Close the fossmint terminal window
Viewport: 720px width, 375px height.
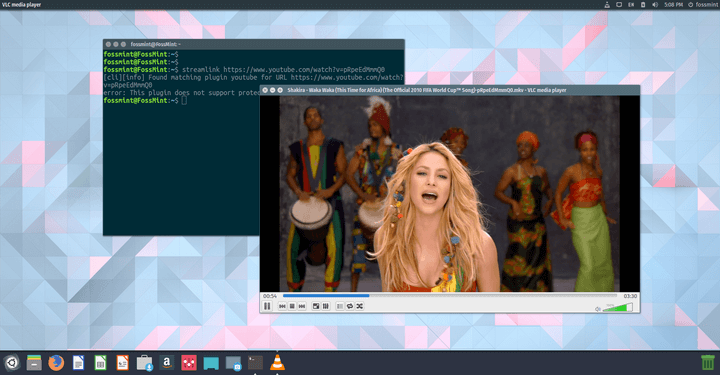(108, 44)
